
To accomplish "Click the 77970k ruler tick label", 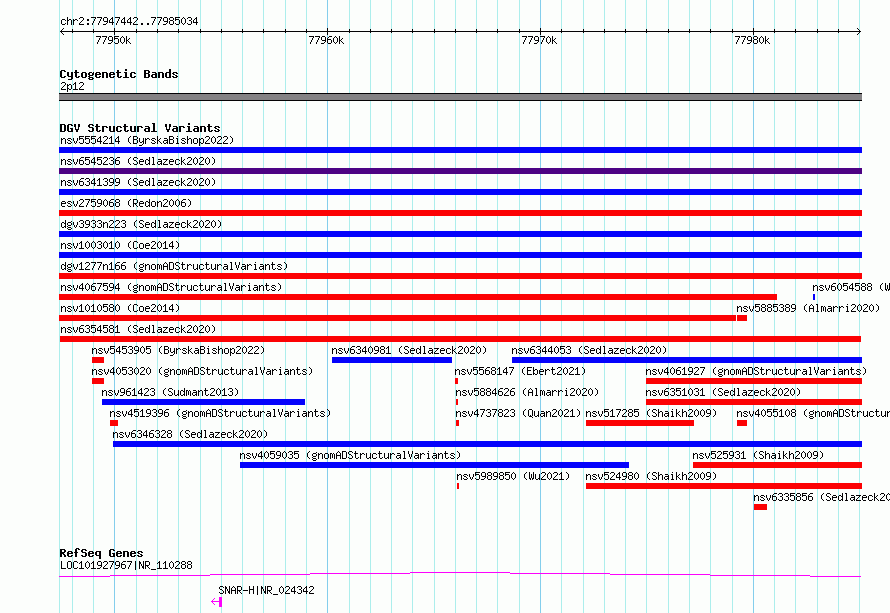I will 539,40.
